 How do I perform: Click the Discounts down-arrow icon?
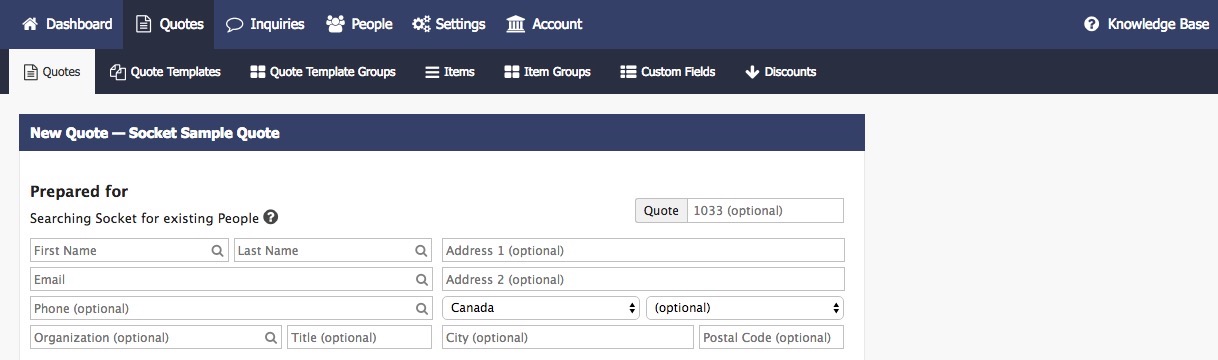point(752,72)
